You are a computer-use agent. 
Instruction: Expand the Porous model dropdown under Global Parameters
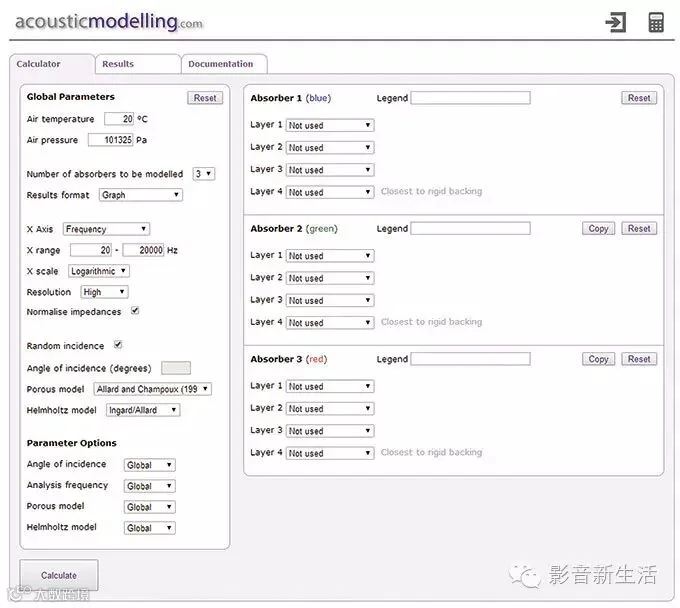153,389
